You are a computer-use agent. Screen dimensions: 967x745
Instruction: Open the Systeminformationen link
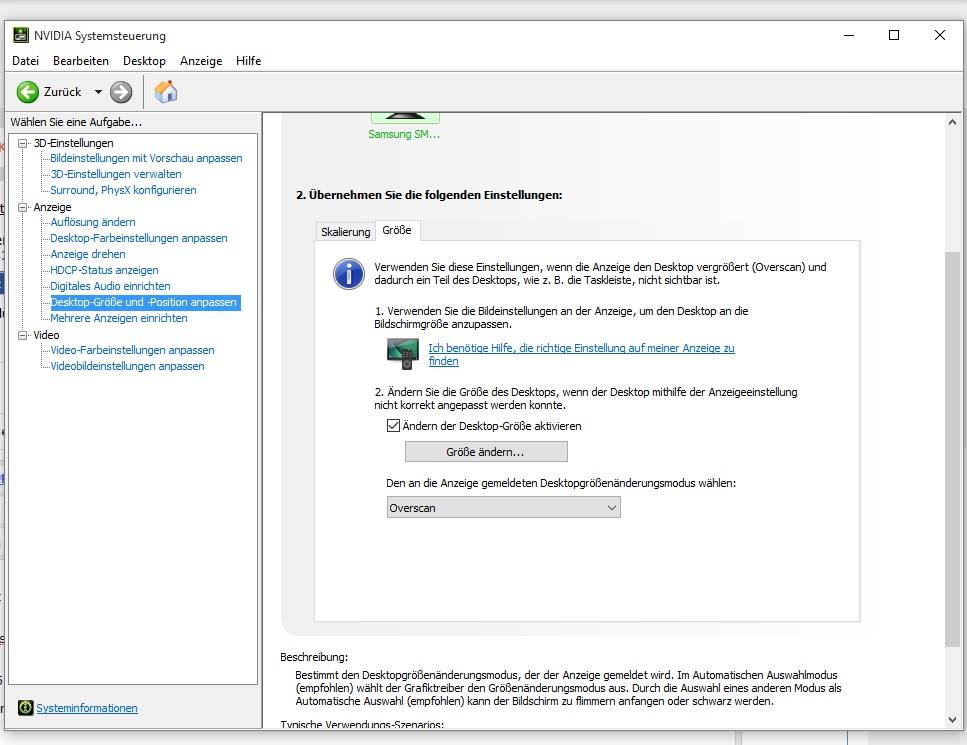[87, 708]
